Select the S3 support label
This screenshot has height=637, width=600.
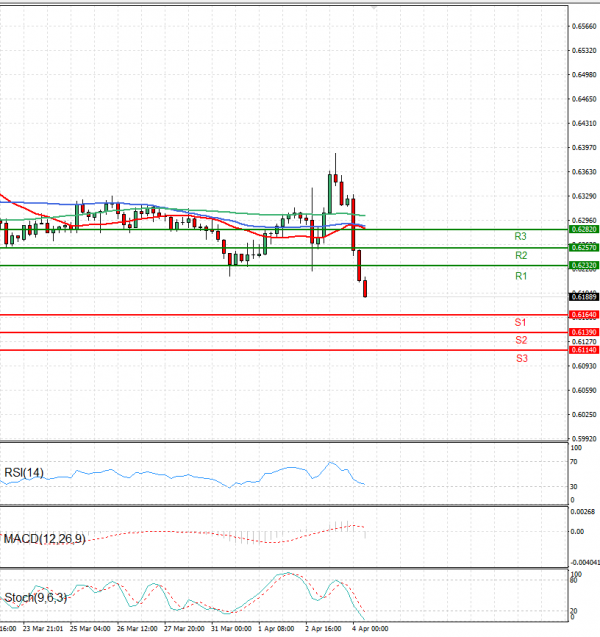coord(521,358)
